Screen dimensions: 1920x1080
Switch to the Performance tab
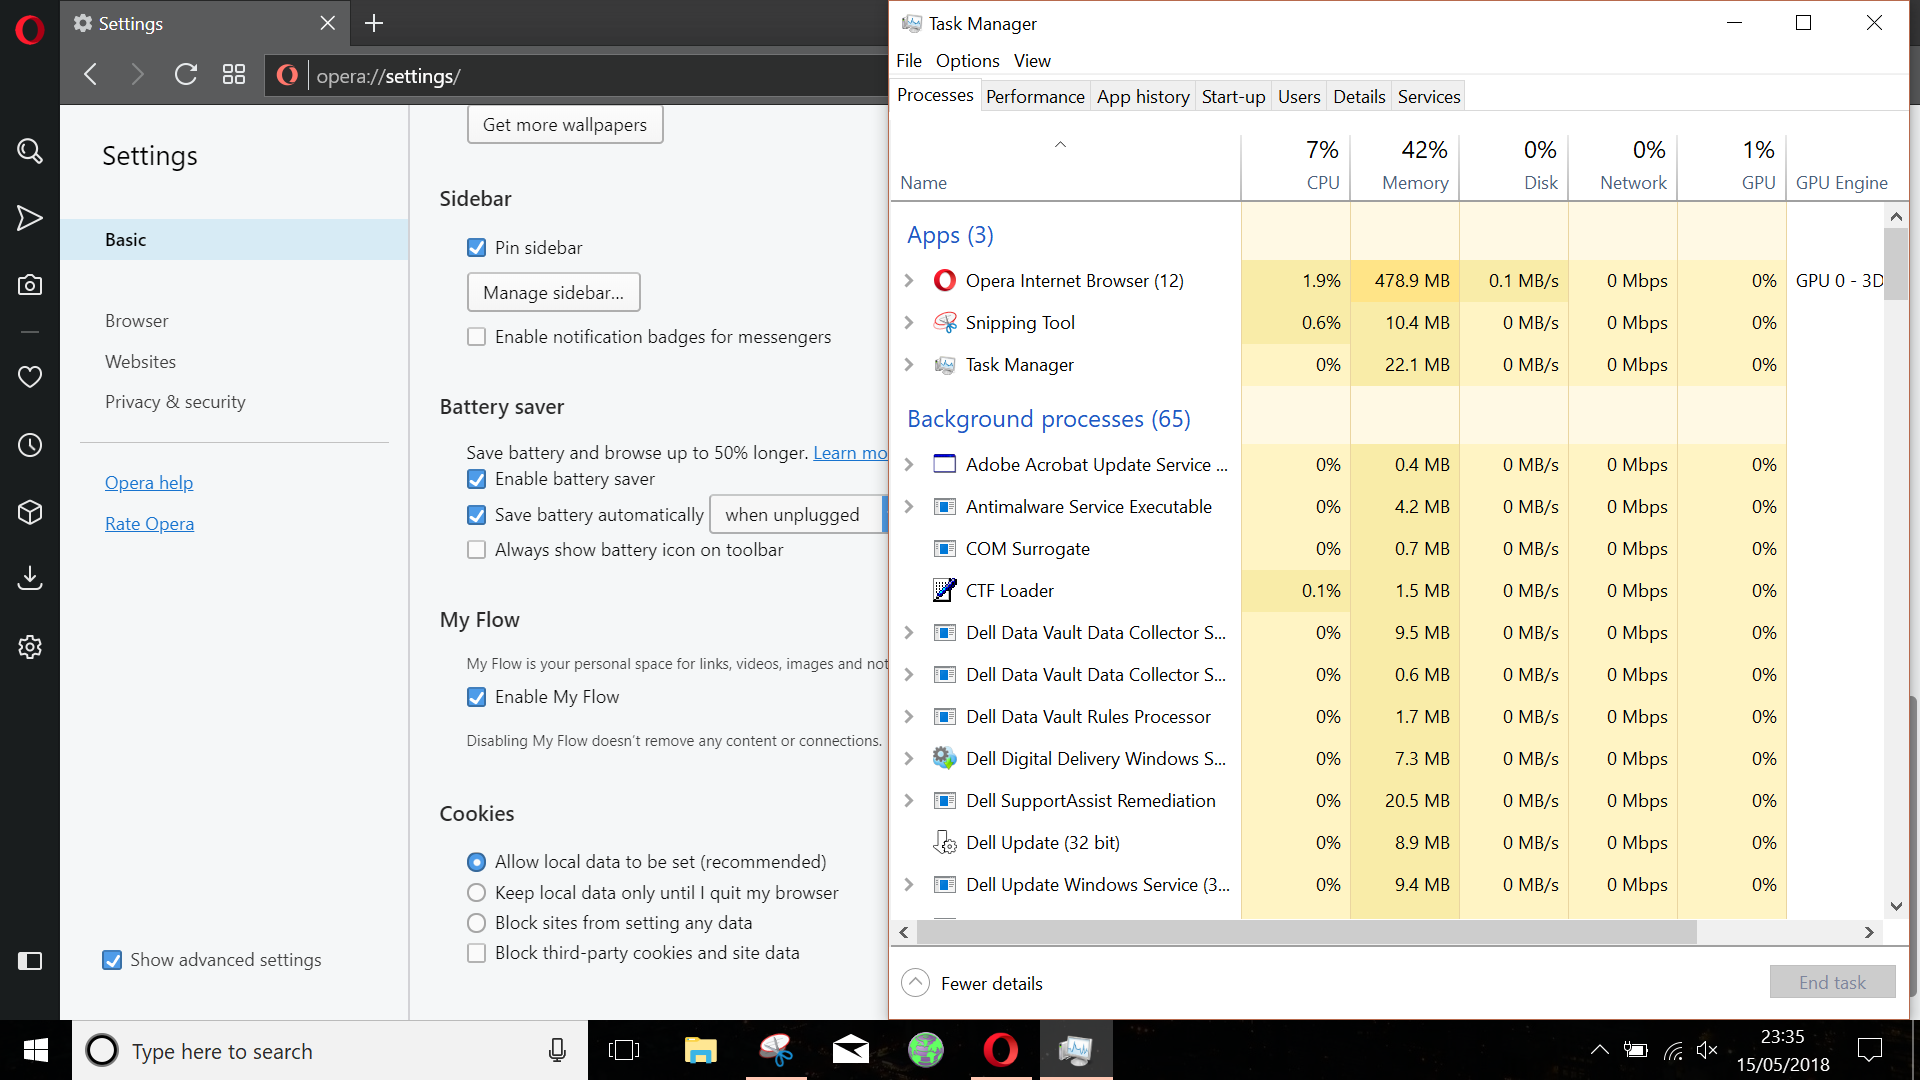click(x=1035, y=96)
